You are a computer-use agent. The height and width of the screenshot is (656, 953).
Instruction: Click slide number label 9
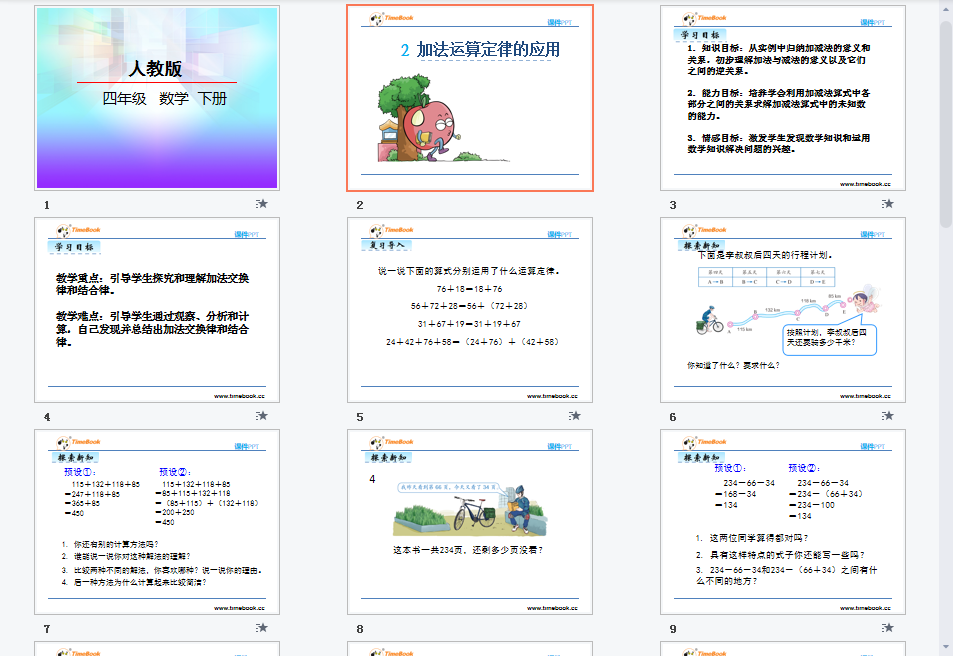coord(673,630)
